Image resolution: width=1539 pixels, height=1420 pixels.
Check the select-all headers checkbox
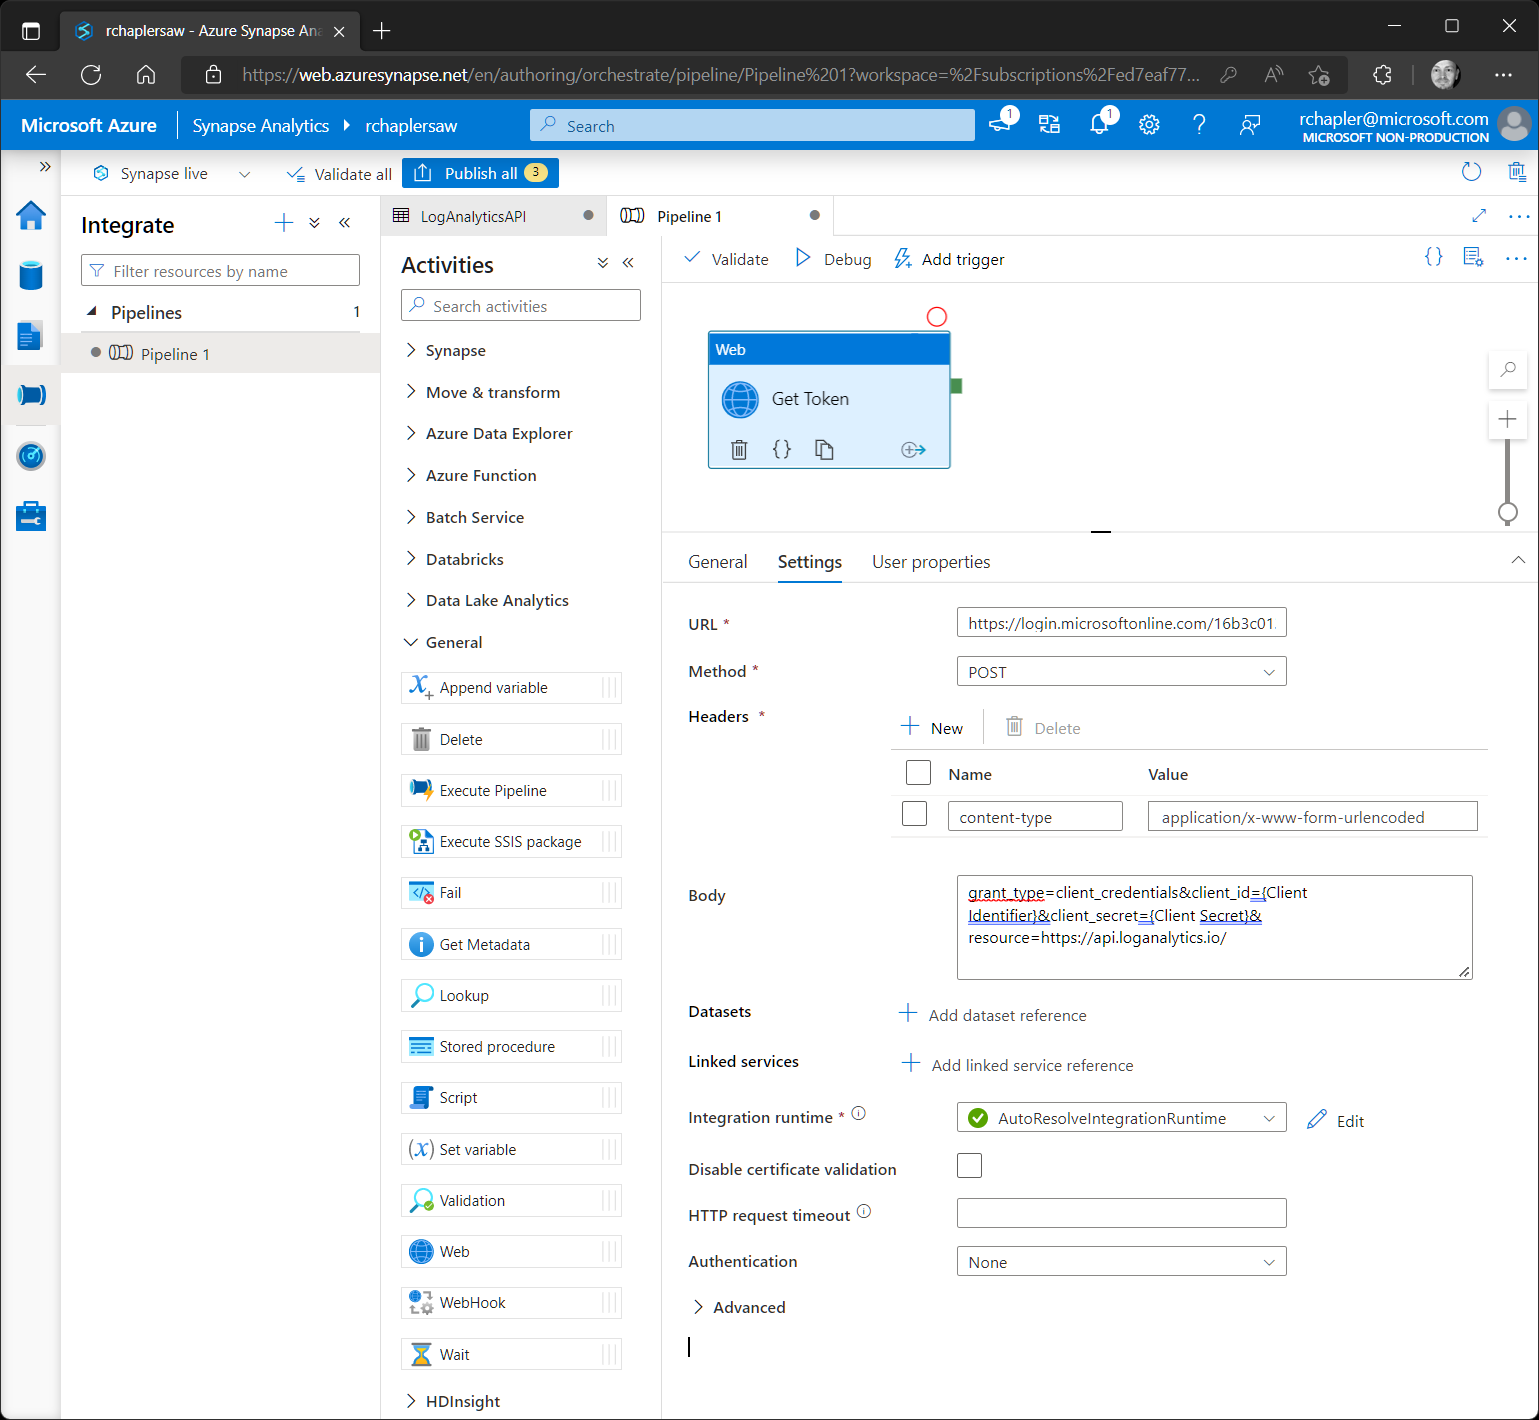918,773
